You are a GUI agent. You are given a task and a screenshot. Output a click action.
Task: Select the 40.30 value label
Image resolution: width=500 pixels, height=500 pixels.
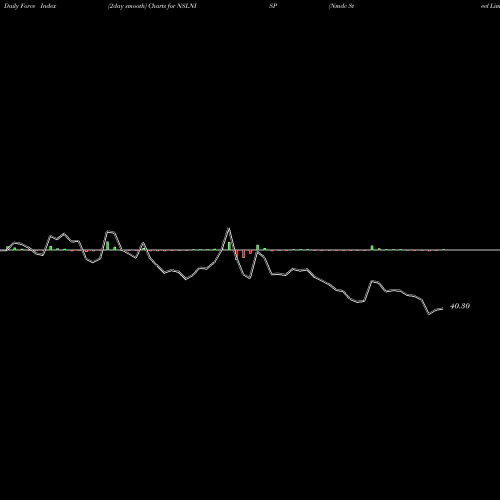point(460,306)
